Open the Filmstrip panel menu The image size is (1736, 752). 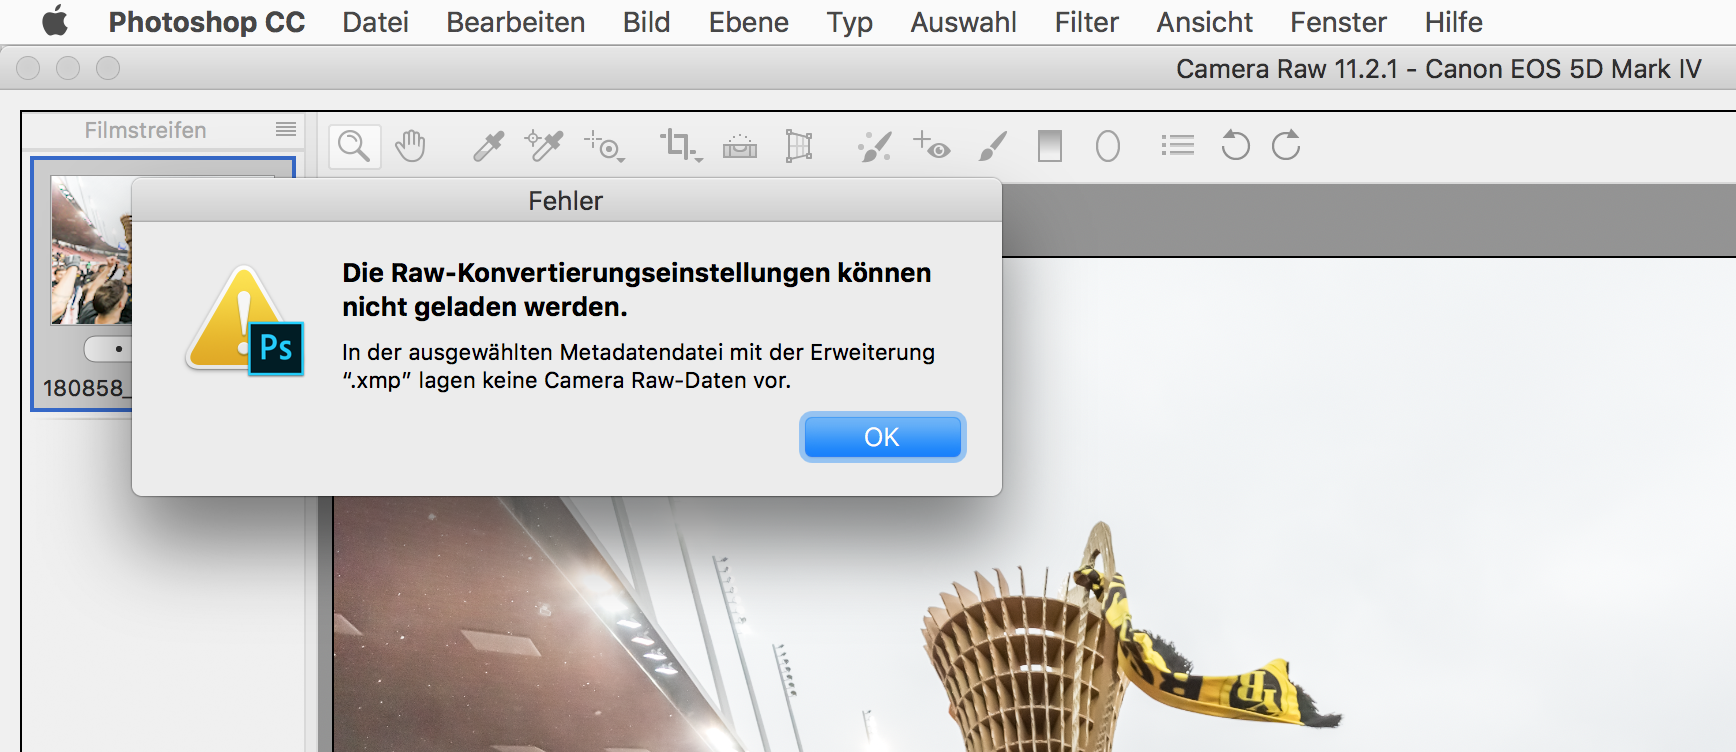coord(286,130)
